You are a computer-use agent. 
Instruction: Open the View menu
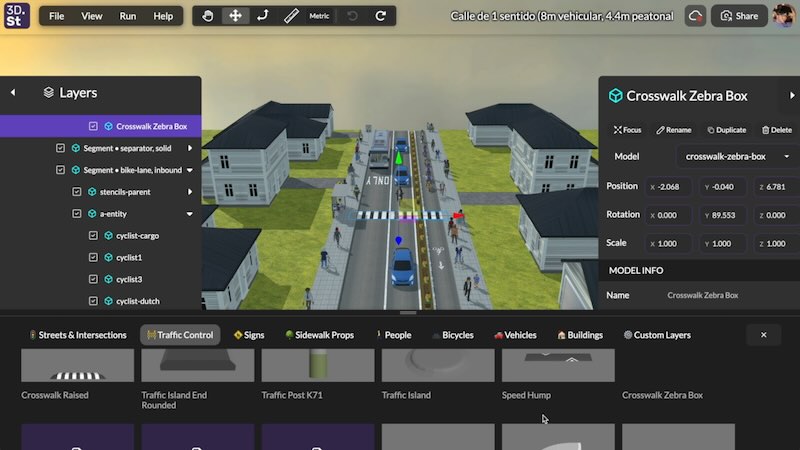[x=92, y=16]
